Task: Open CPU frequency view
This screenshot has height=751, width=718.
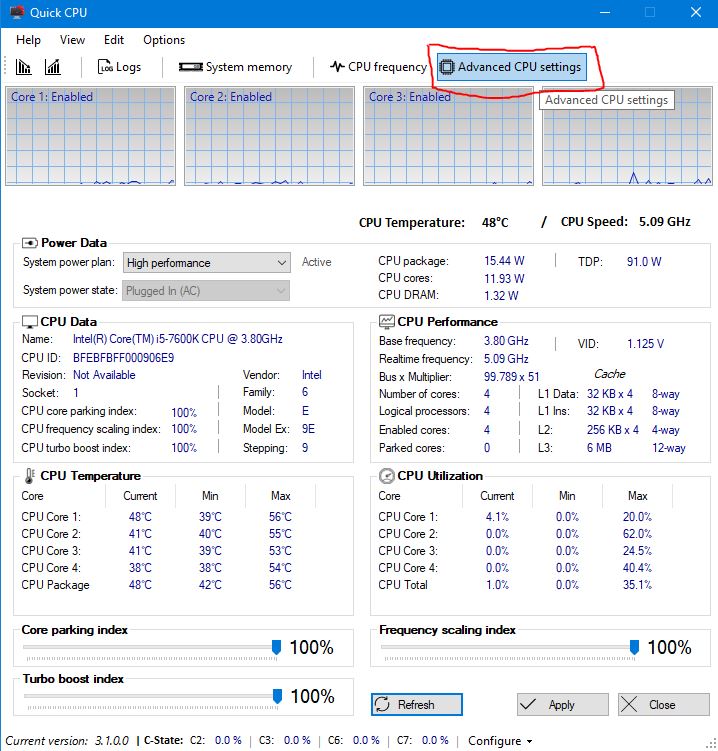Action: (x=378, y=67)
